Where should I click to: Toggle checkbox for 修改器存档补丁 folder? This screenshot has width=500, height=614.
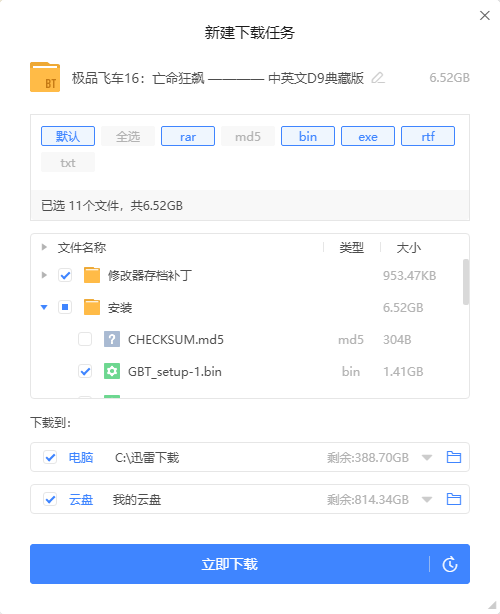(x=65, y=275)
